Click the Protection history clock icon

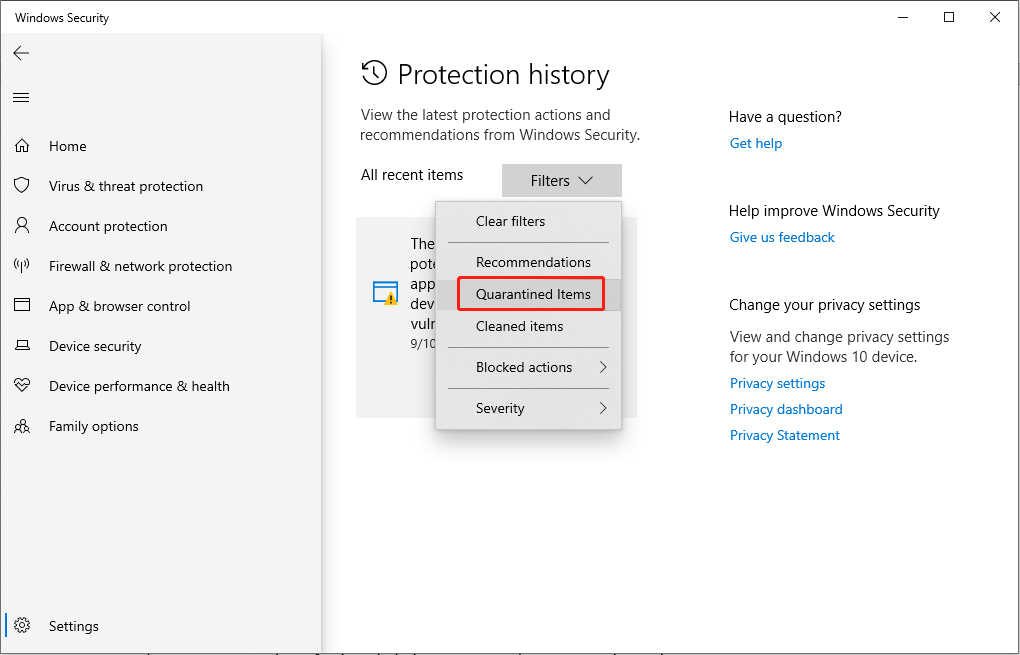[374, 74]
